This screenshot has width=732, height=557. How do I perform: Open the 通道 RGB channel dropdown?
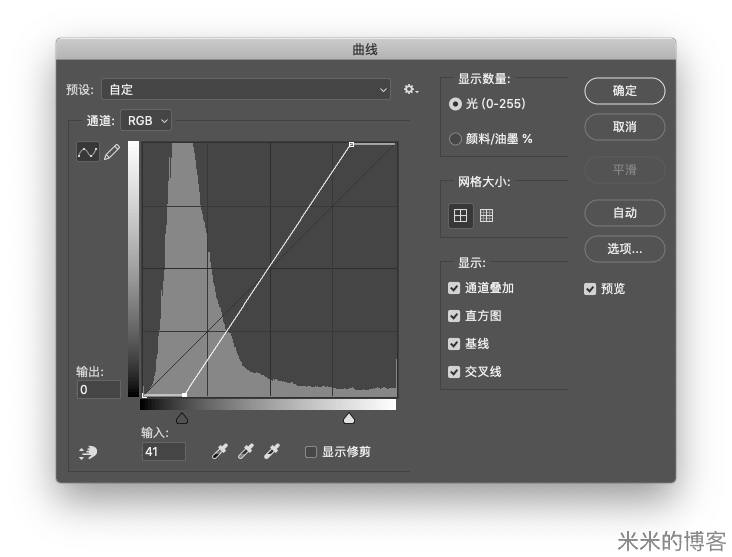[x=146, y=120]
